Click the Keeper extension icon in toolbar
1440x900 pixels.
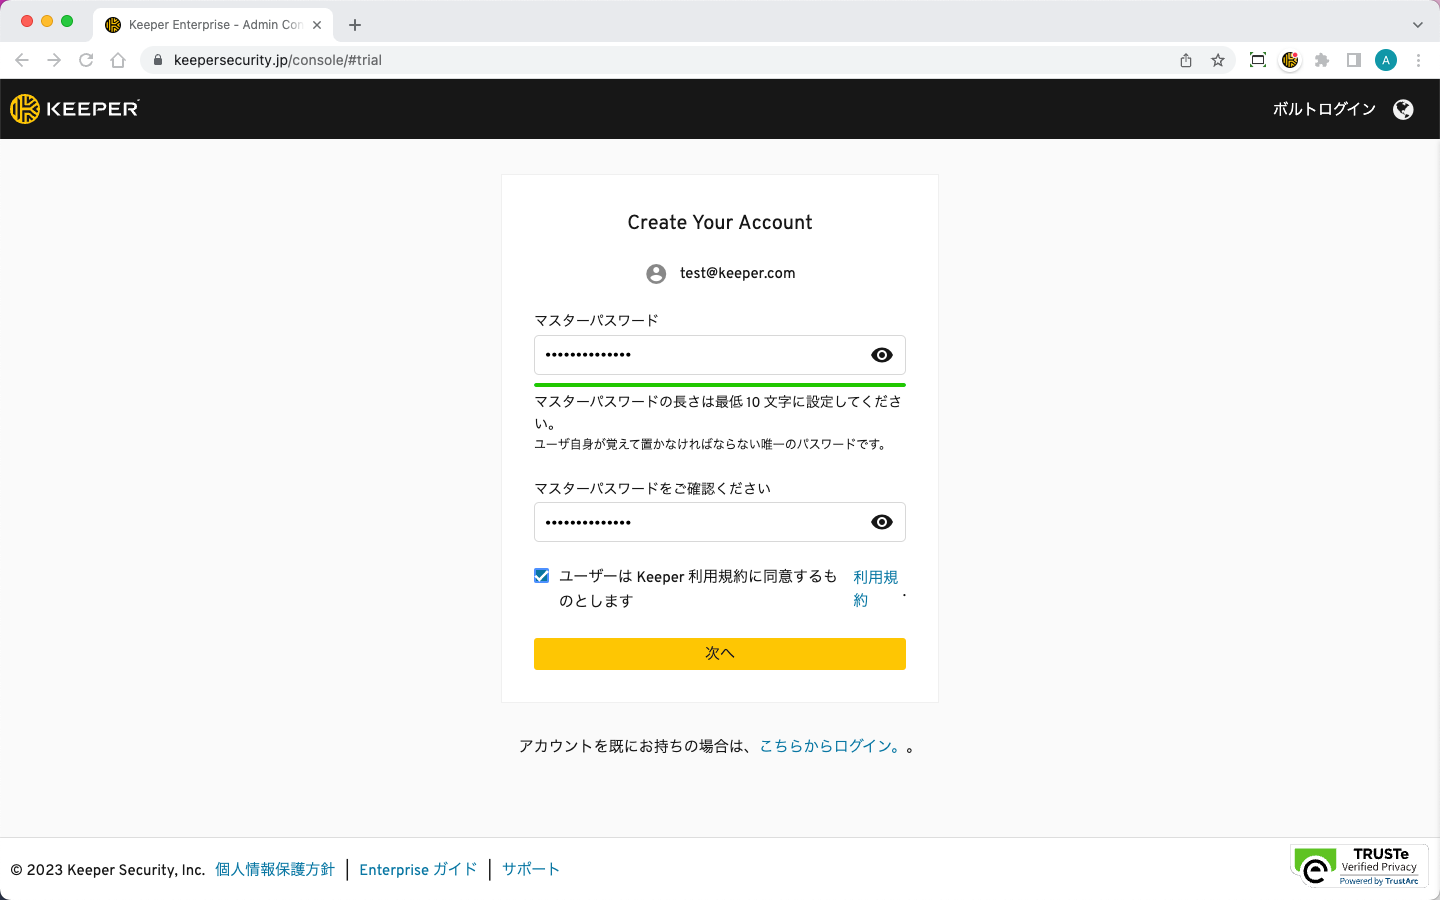[1290, 60]
